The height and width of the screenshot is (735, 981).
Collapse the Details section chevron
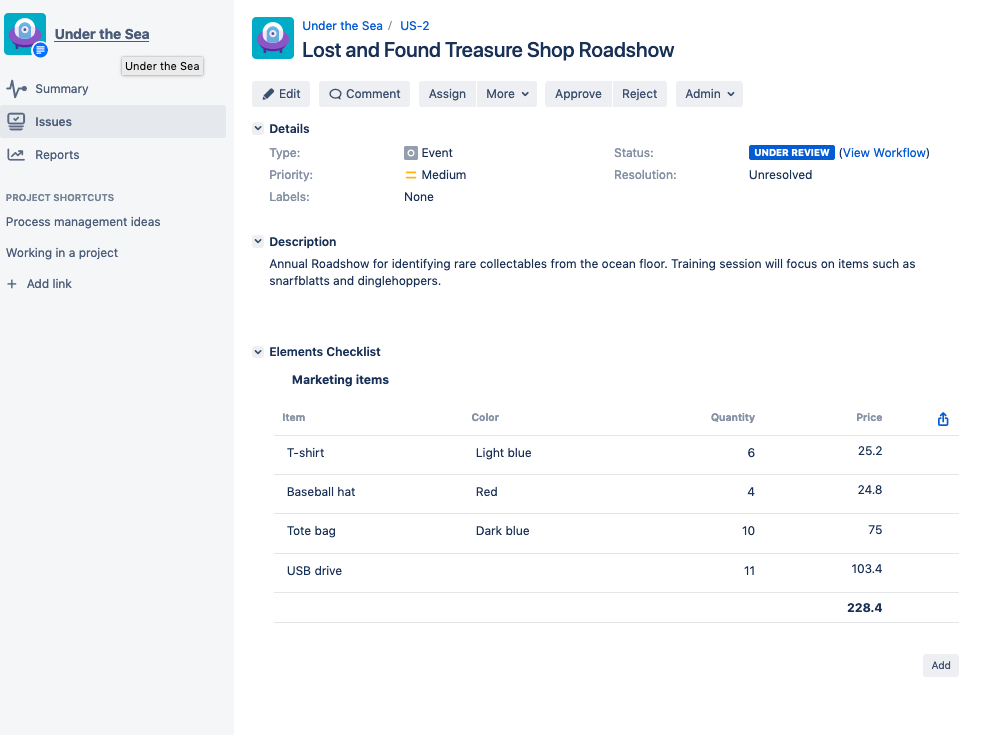point(258,128)
